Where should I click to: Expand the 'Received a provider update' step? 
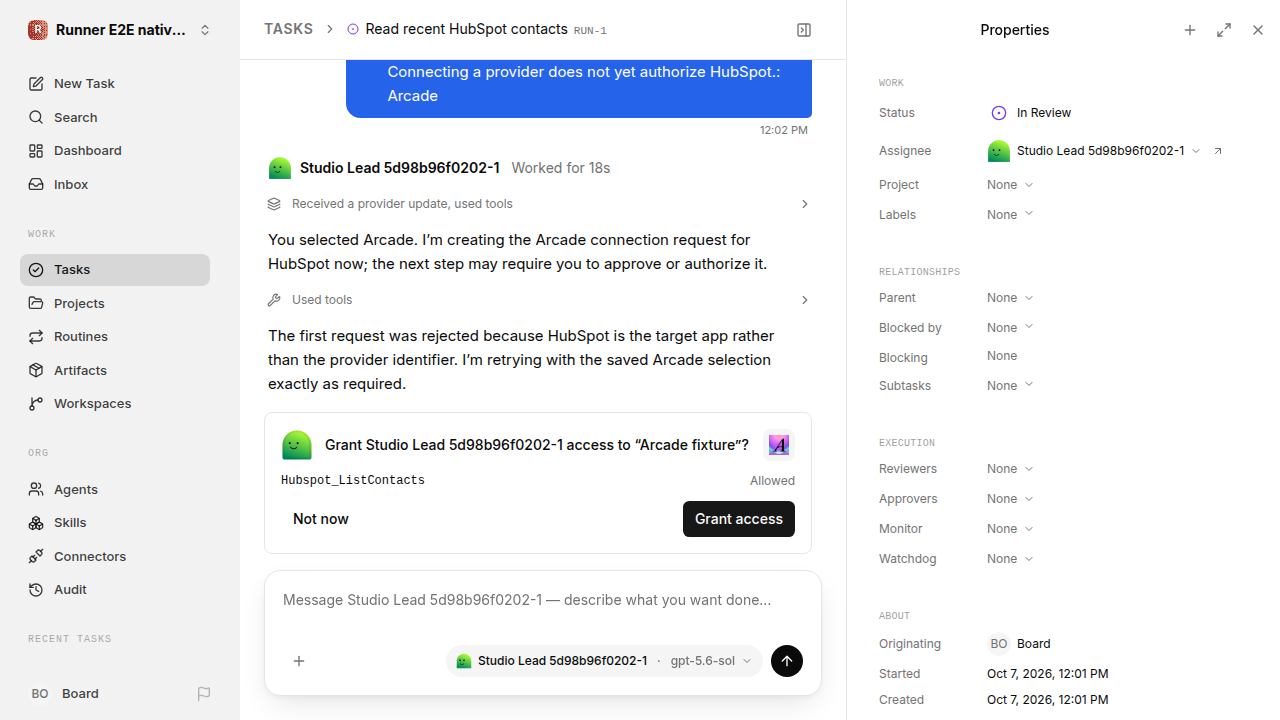538,204
